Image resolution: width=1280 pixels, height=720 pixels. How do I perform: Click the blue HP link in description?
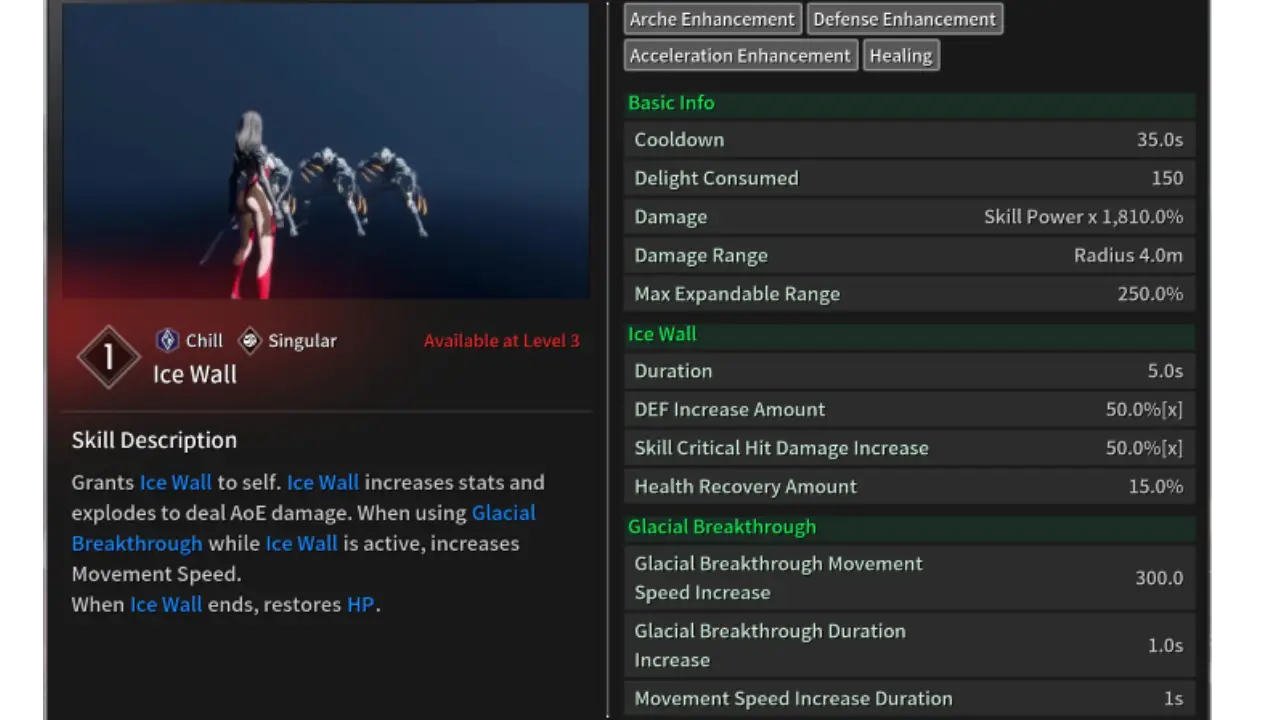point(360,605)
